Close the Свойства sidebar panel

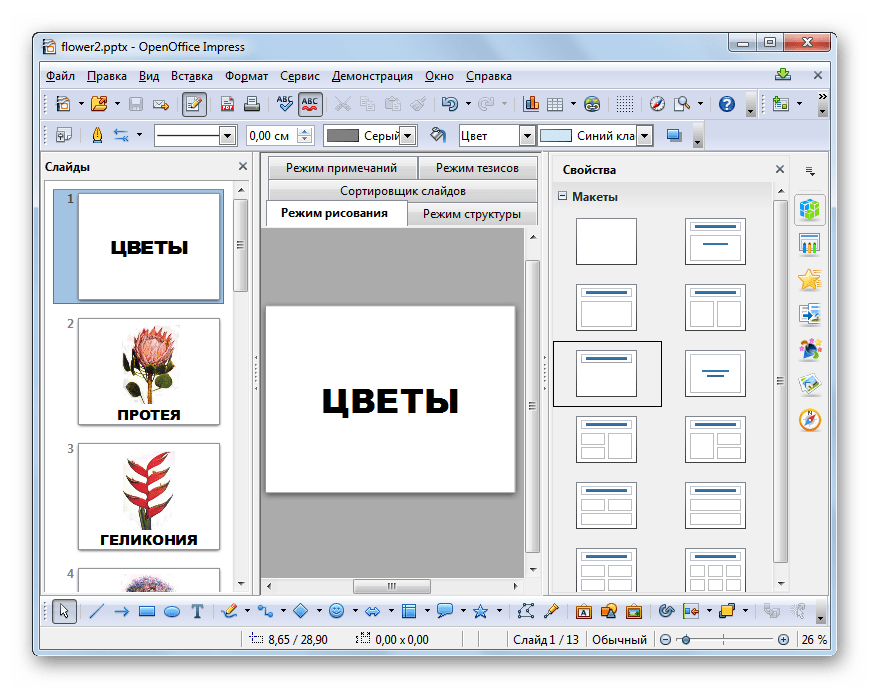[x=780, y=169]
